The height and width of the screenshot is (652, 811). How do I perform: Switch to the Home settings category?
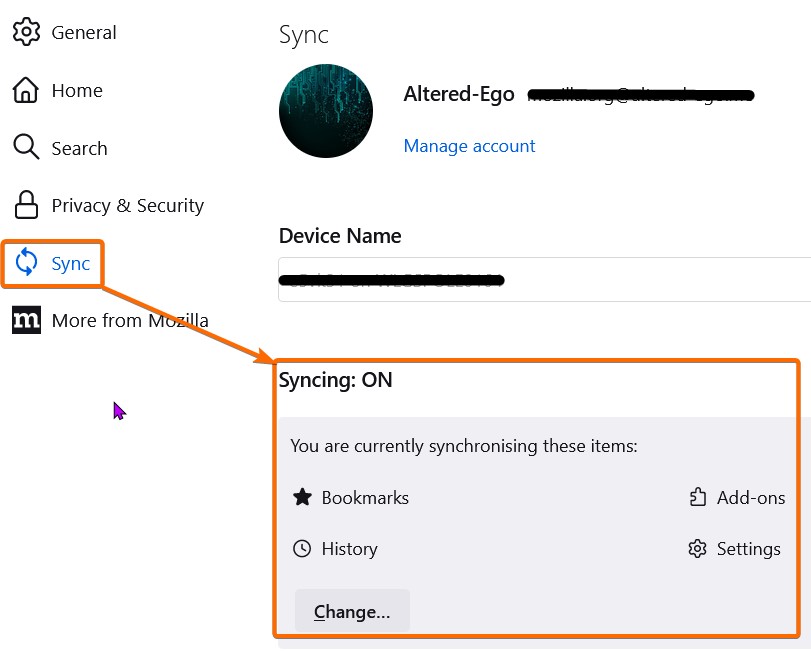(77, 90)
